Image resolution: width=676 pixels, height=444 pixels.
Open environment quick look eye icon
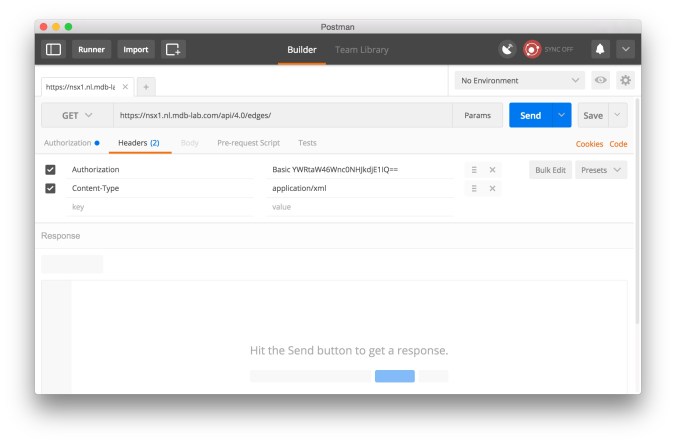tap(601, 80)
